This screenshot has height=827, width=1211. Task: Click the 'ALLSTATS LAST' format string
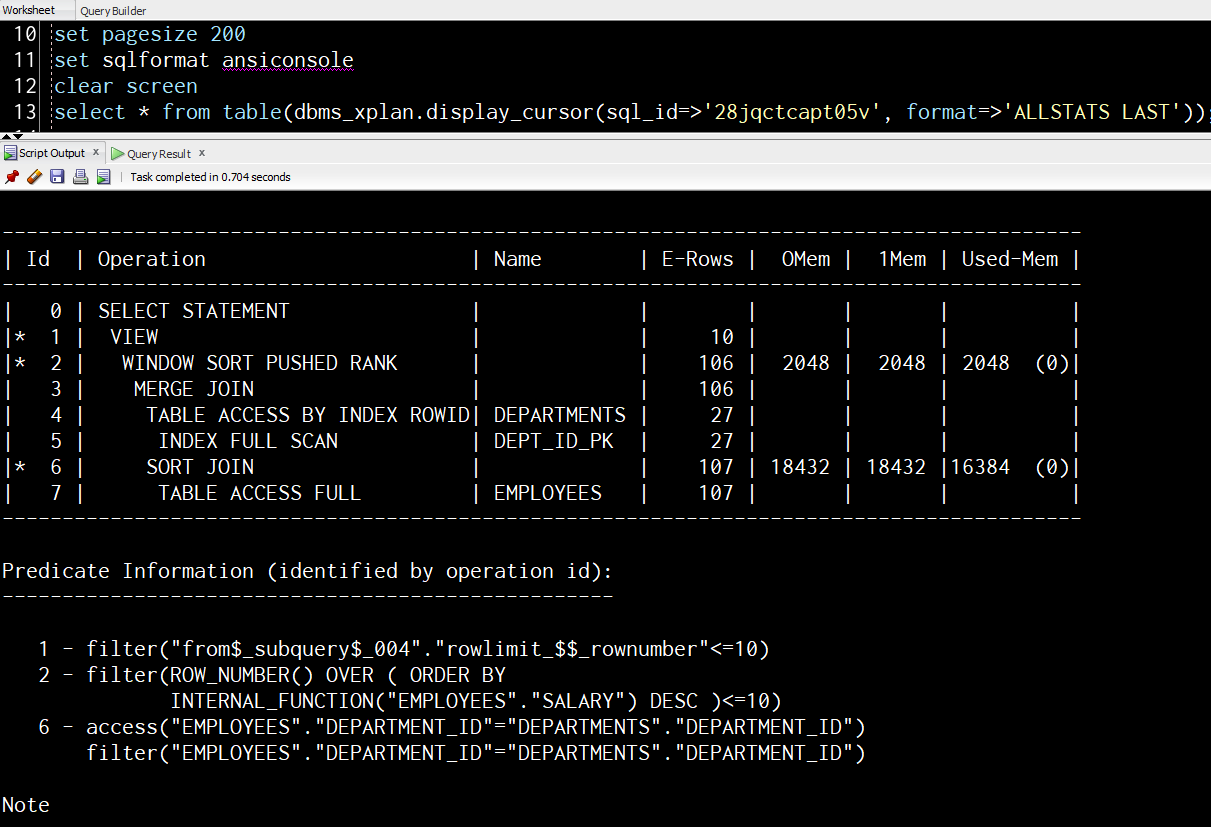[x=1092, y=112]
